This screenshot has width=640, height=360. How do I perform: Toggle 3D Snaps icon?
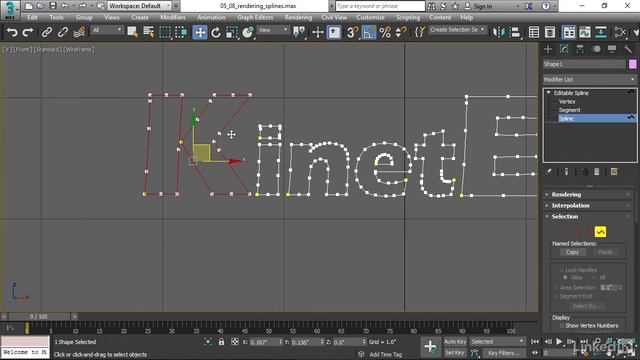(x=352, y=32)
